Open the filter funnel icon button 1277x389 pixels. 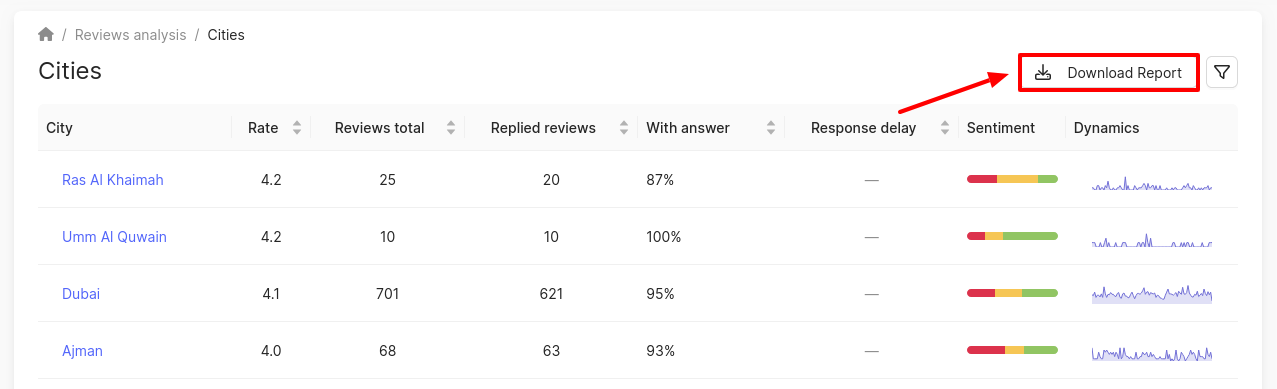1222,72
